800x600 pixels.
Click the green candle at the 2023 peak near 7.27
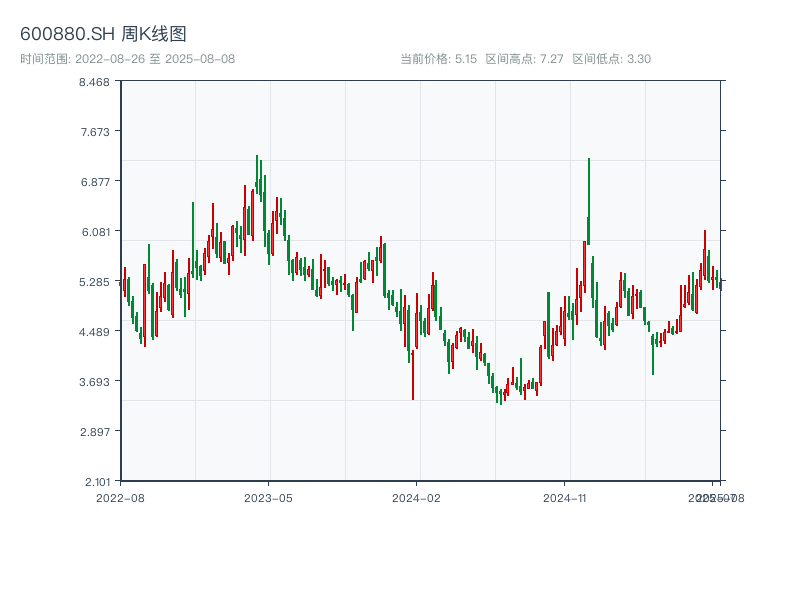point(257,173)
